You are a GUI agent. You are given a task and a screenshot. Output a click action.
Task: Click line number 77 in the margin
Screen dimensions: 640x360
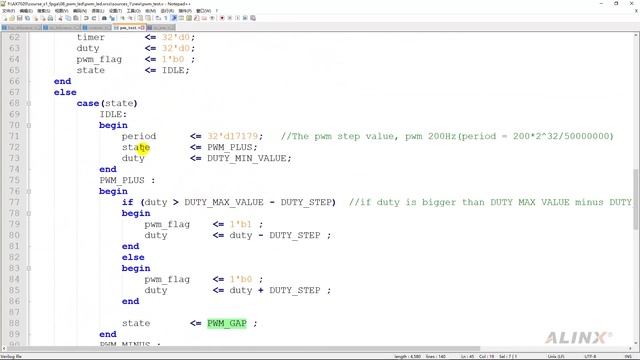(14, 202)
